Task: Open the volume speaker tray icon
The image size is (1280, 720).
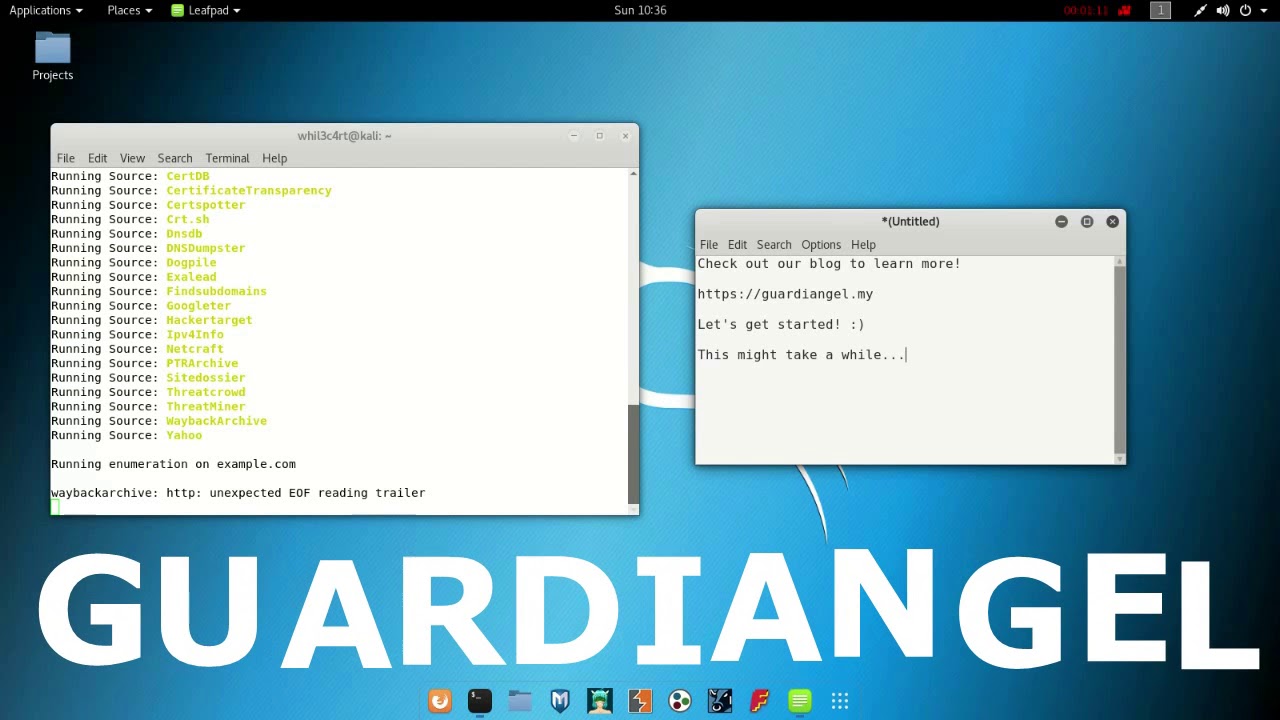Action: (x=1223, y=10)
